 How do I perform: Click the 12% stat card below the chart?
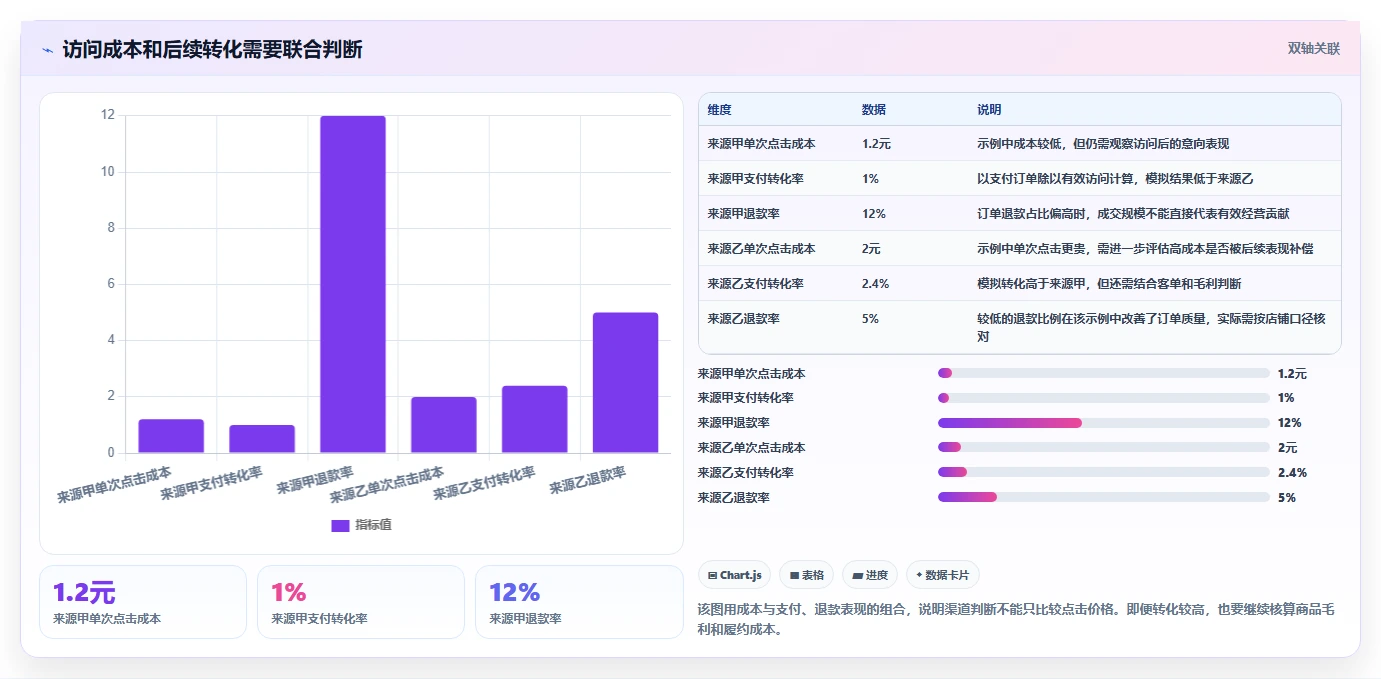pyautogui.click(x=579, y=602)
